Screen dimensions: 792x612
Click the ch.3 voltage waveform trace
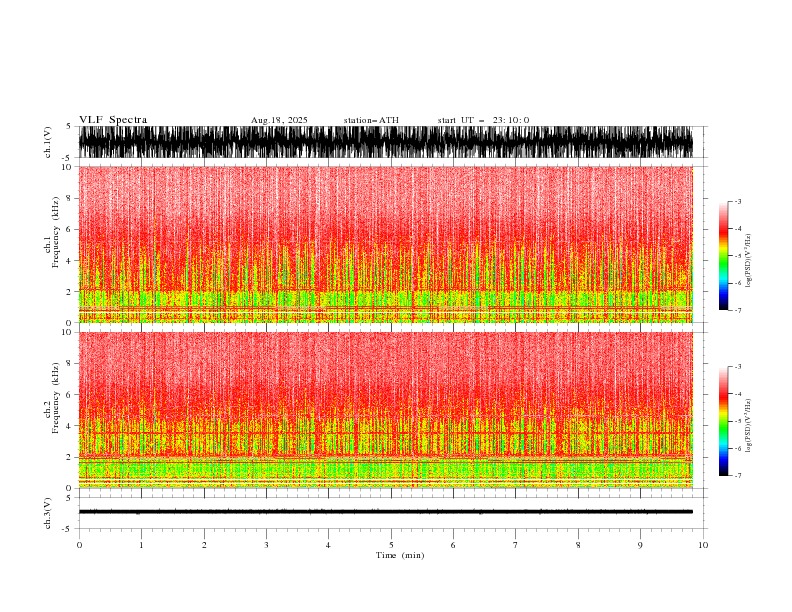385,512
